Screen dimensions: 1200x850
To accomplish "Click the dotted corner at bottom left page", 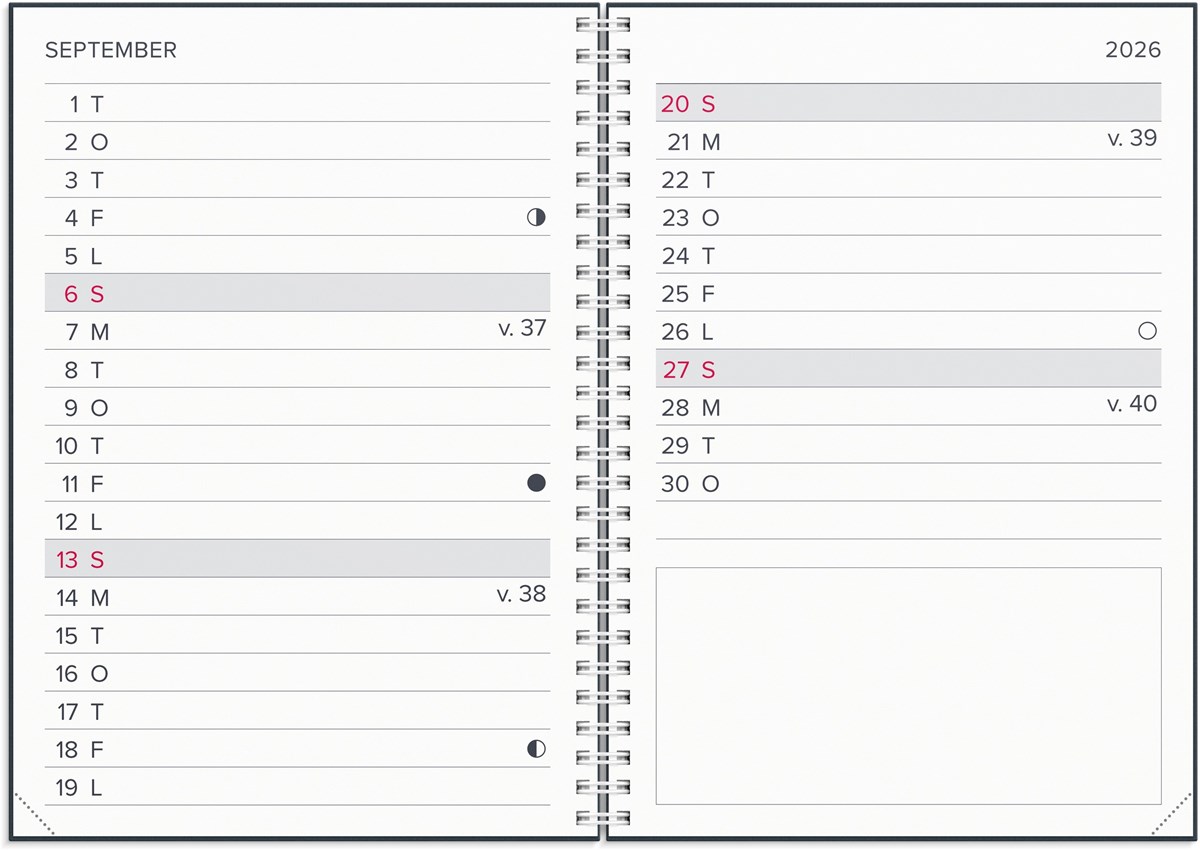I will 34,813.
